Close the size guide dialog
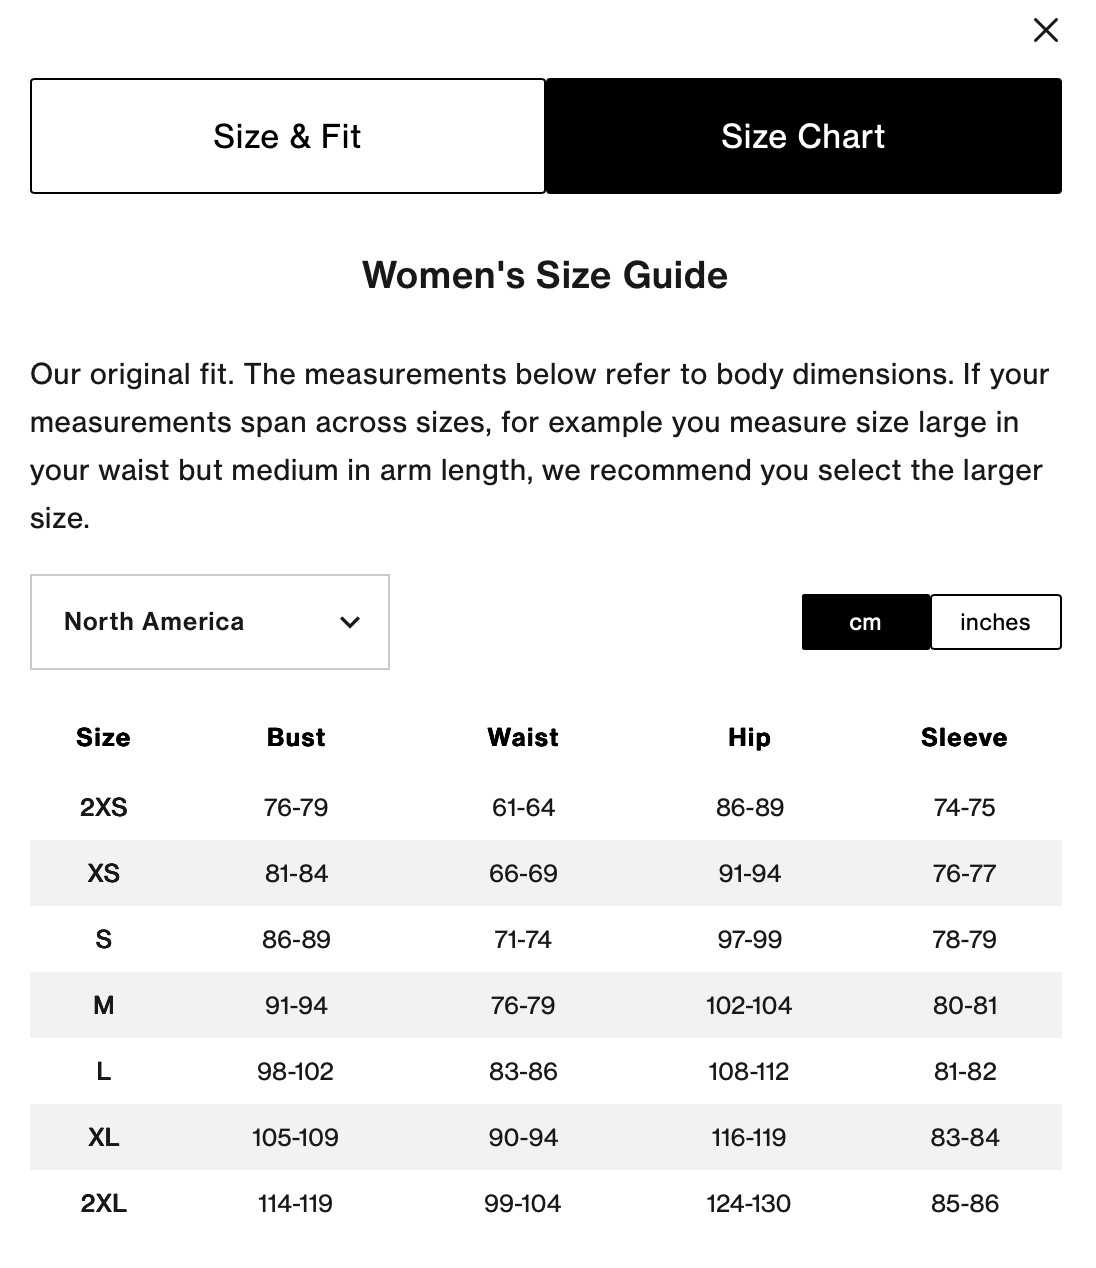This screenshot has width=1096, height=1268. click(1045, 30)
